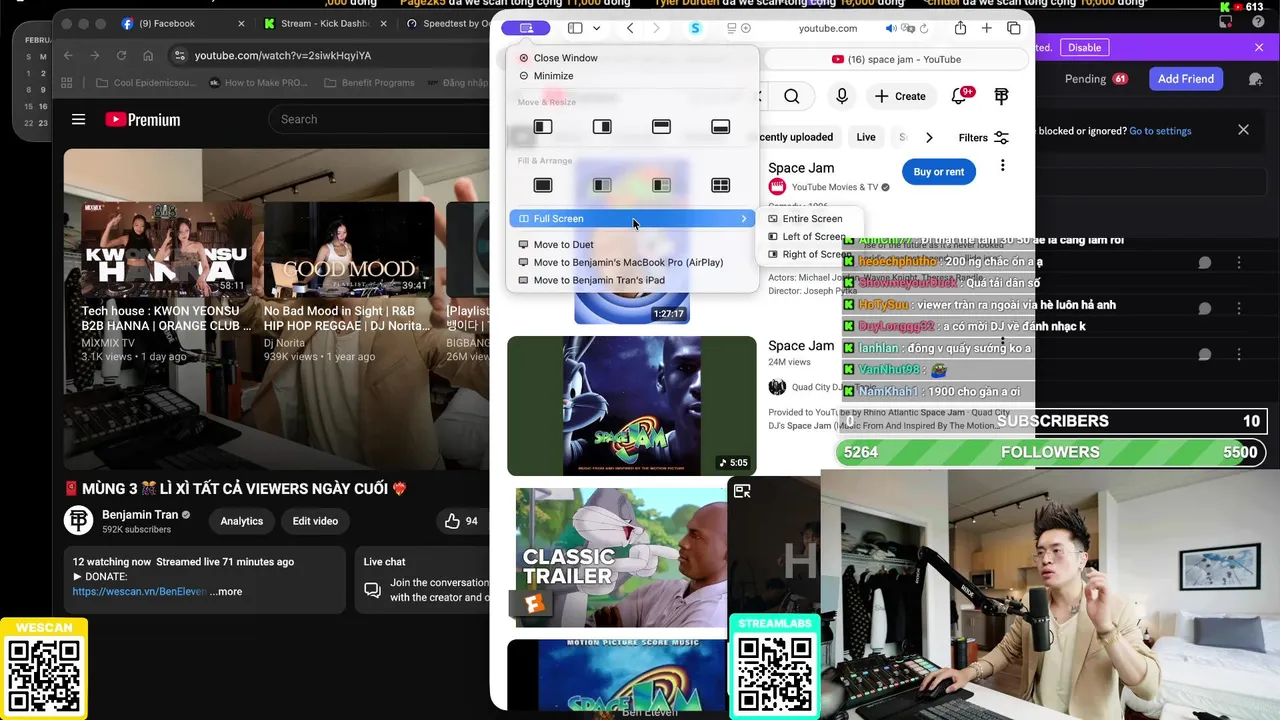Click Chrome reload button
The height and width of the screenshot is (720, 1280).
(x=121, y=56)
